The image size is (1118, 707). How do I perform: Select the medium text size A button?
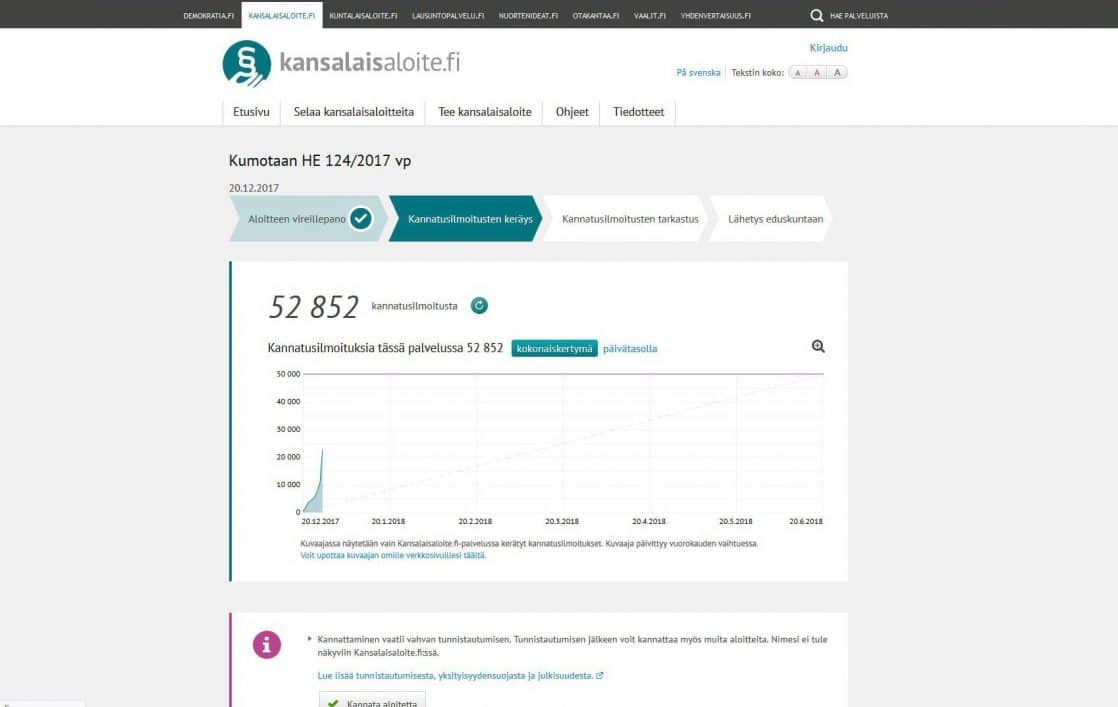tap(817, 73)
